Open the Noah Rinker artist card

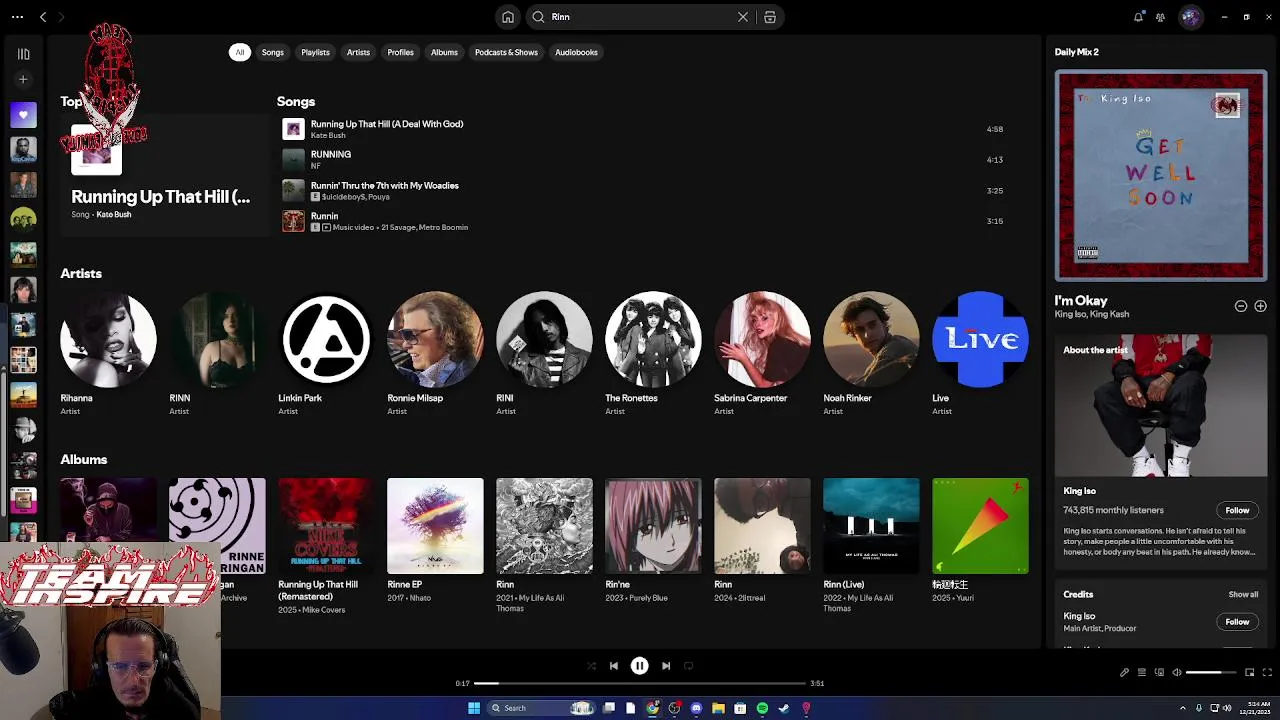click(871, 354)
